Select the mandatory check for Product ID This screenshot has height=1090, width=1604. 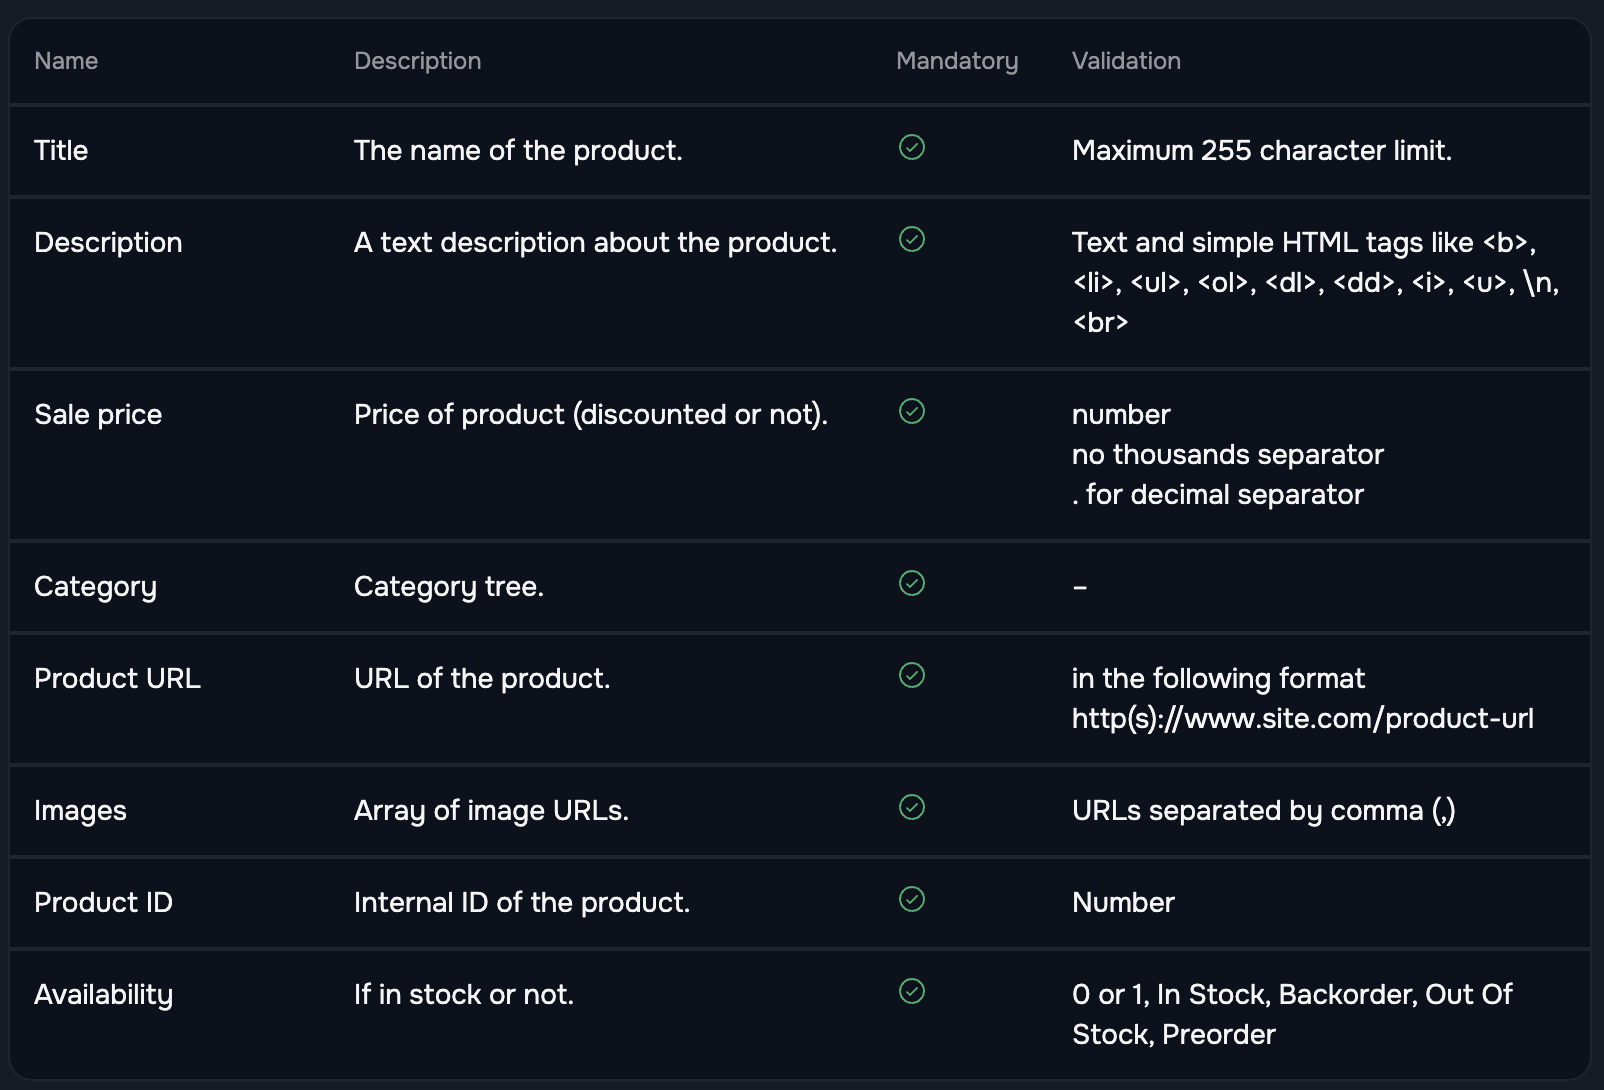[x=911, y=901]
